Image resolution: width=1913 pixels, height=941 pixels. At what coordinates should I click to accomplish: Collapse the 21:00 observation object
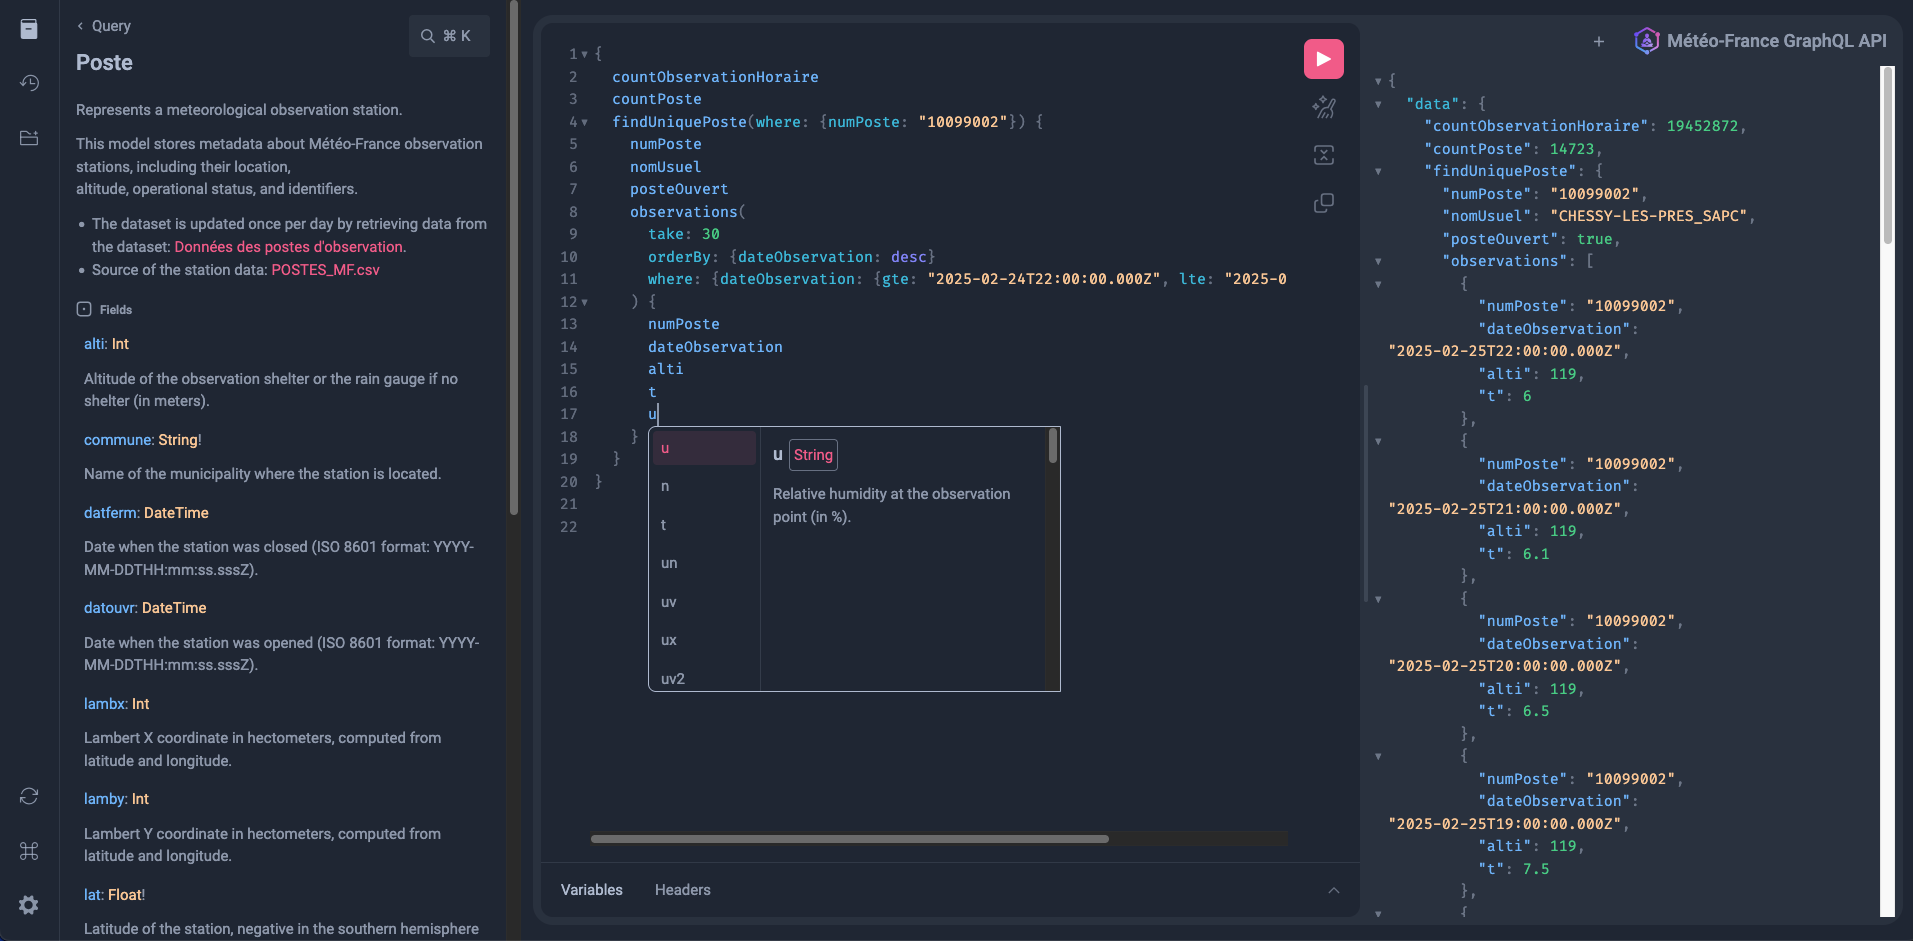1378,441
